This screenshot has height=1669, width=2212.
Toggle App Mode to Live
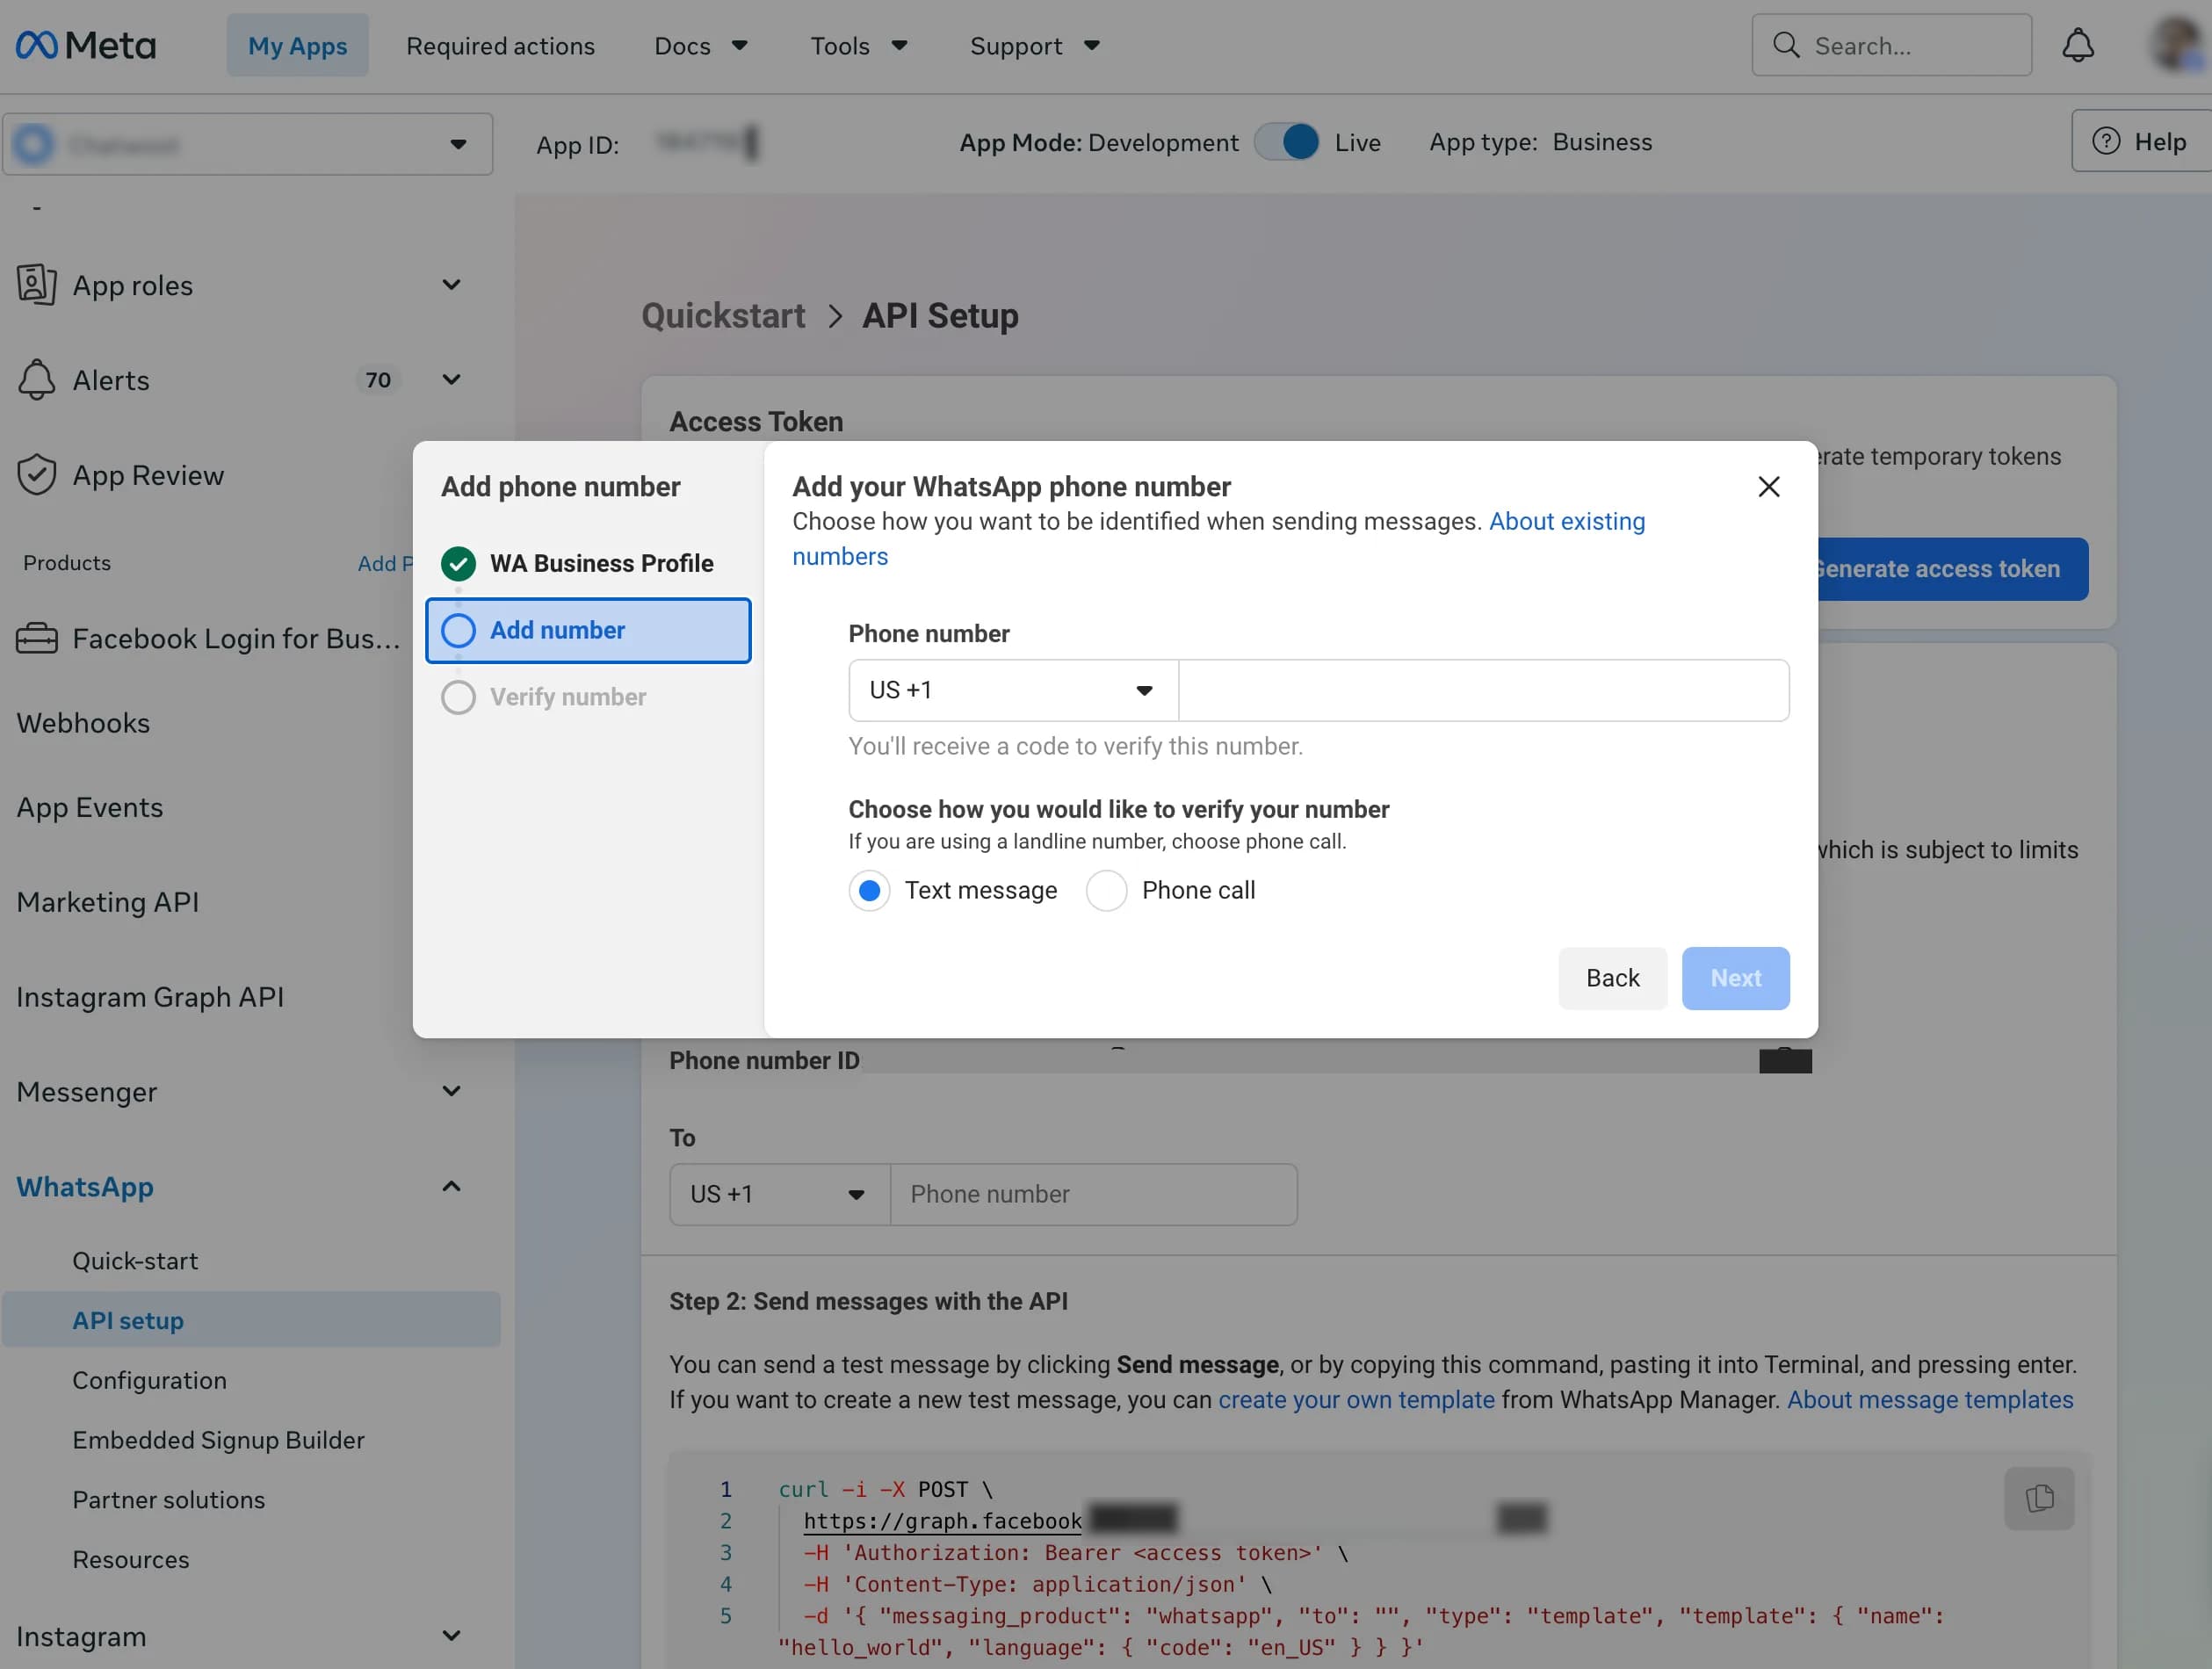[1288, 142]
